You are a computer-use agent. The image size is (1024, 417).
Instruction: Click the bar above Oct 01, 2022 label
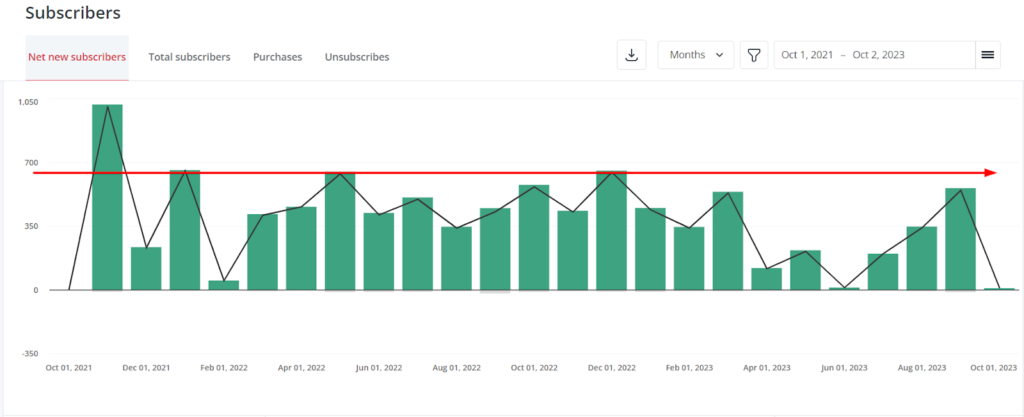tap(534, 237)
